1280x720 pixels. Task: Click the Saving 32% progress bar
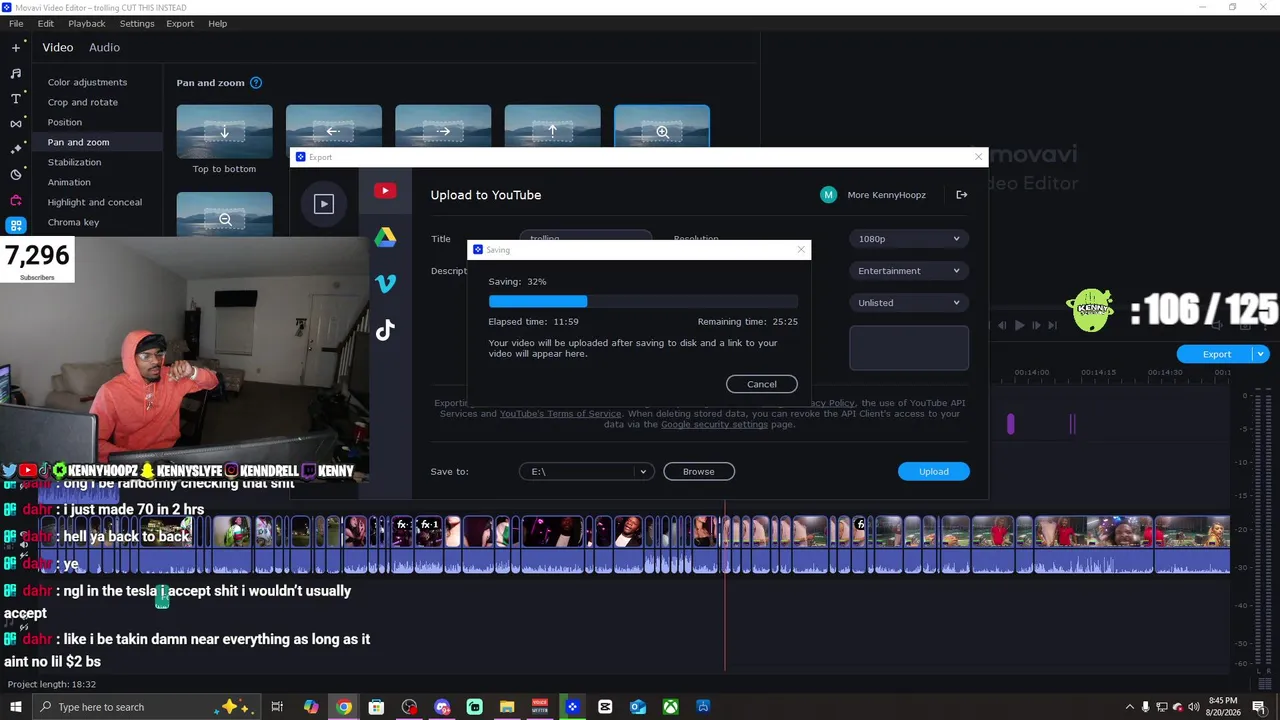point(643,301)
